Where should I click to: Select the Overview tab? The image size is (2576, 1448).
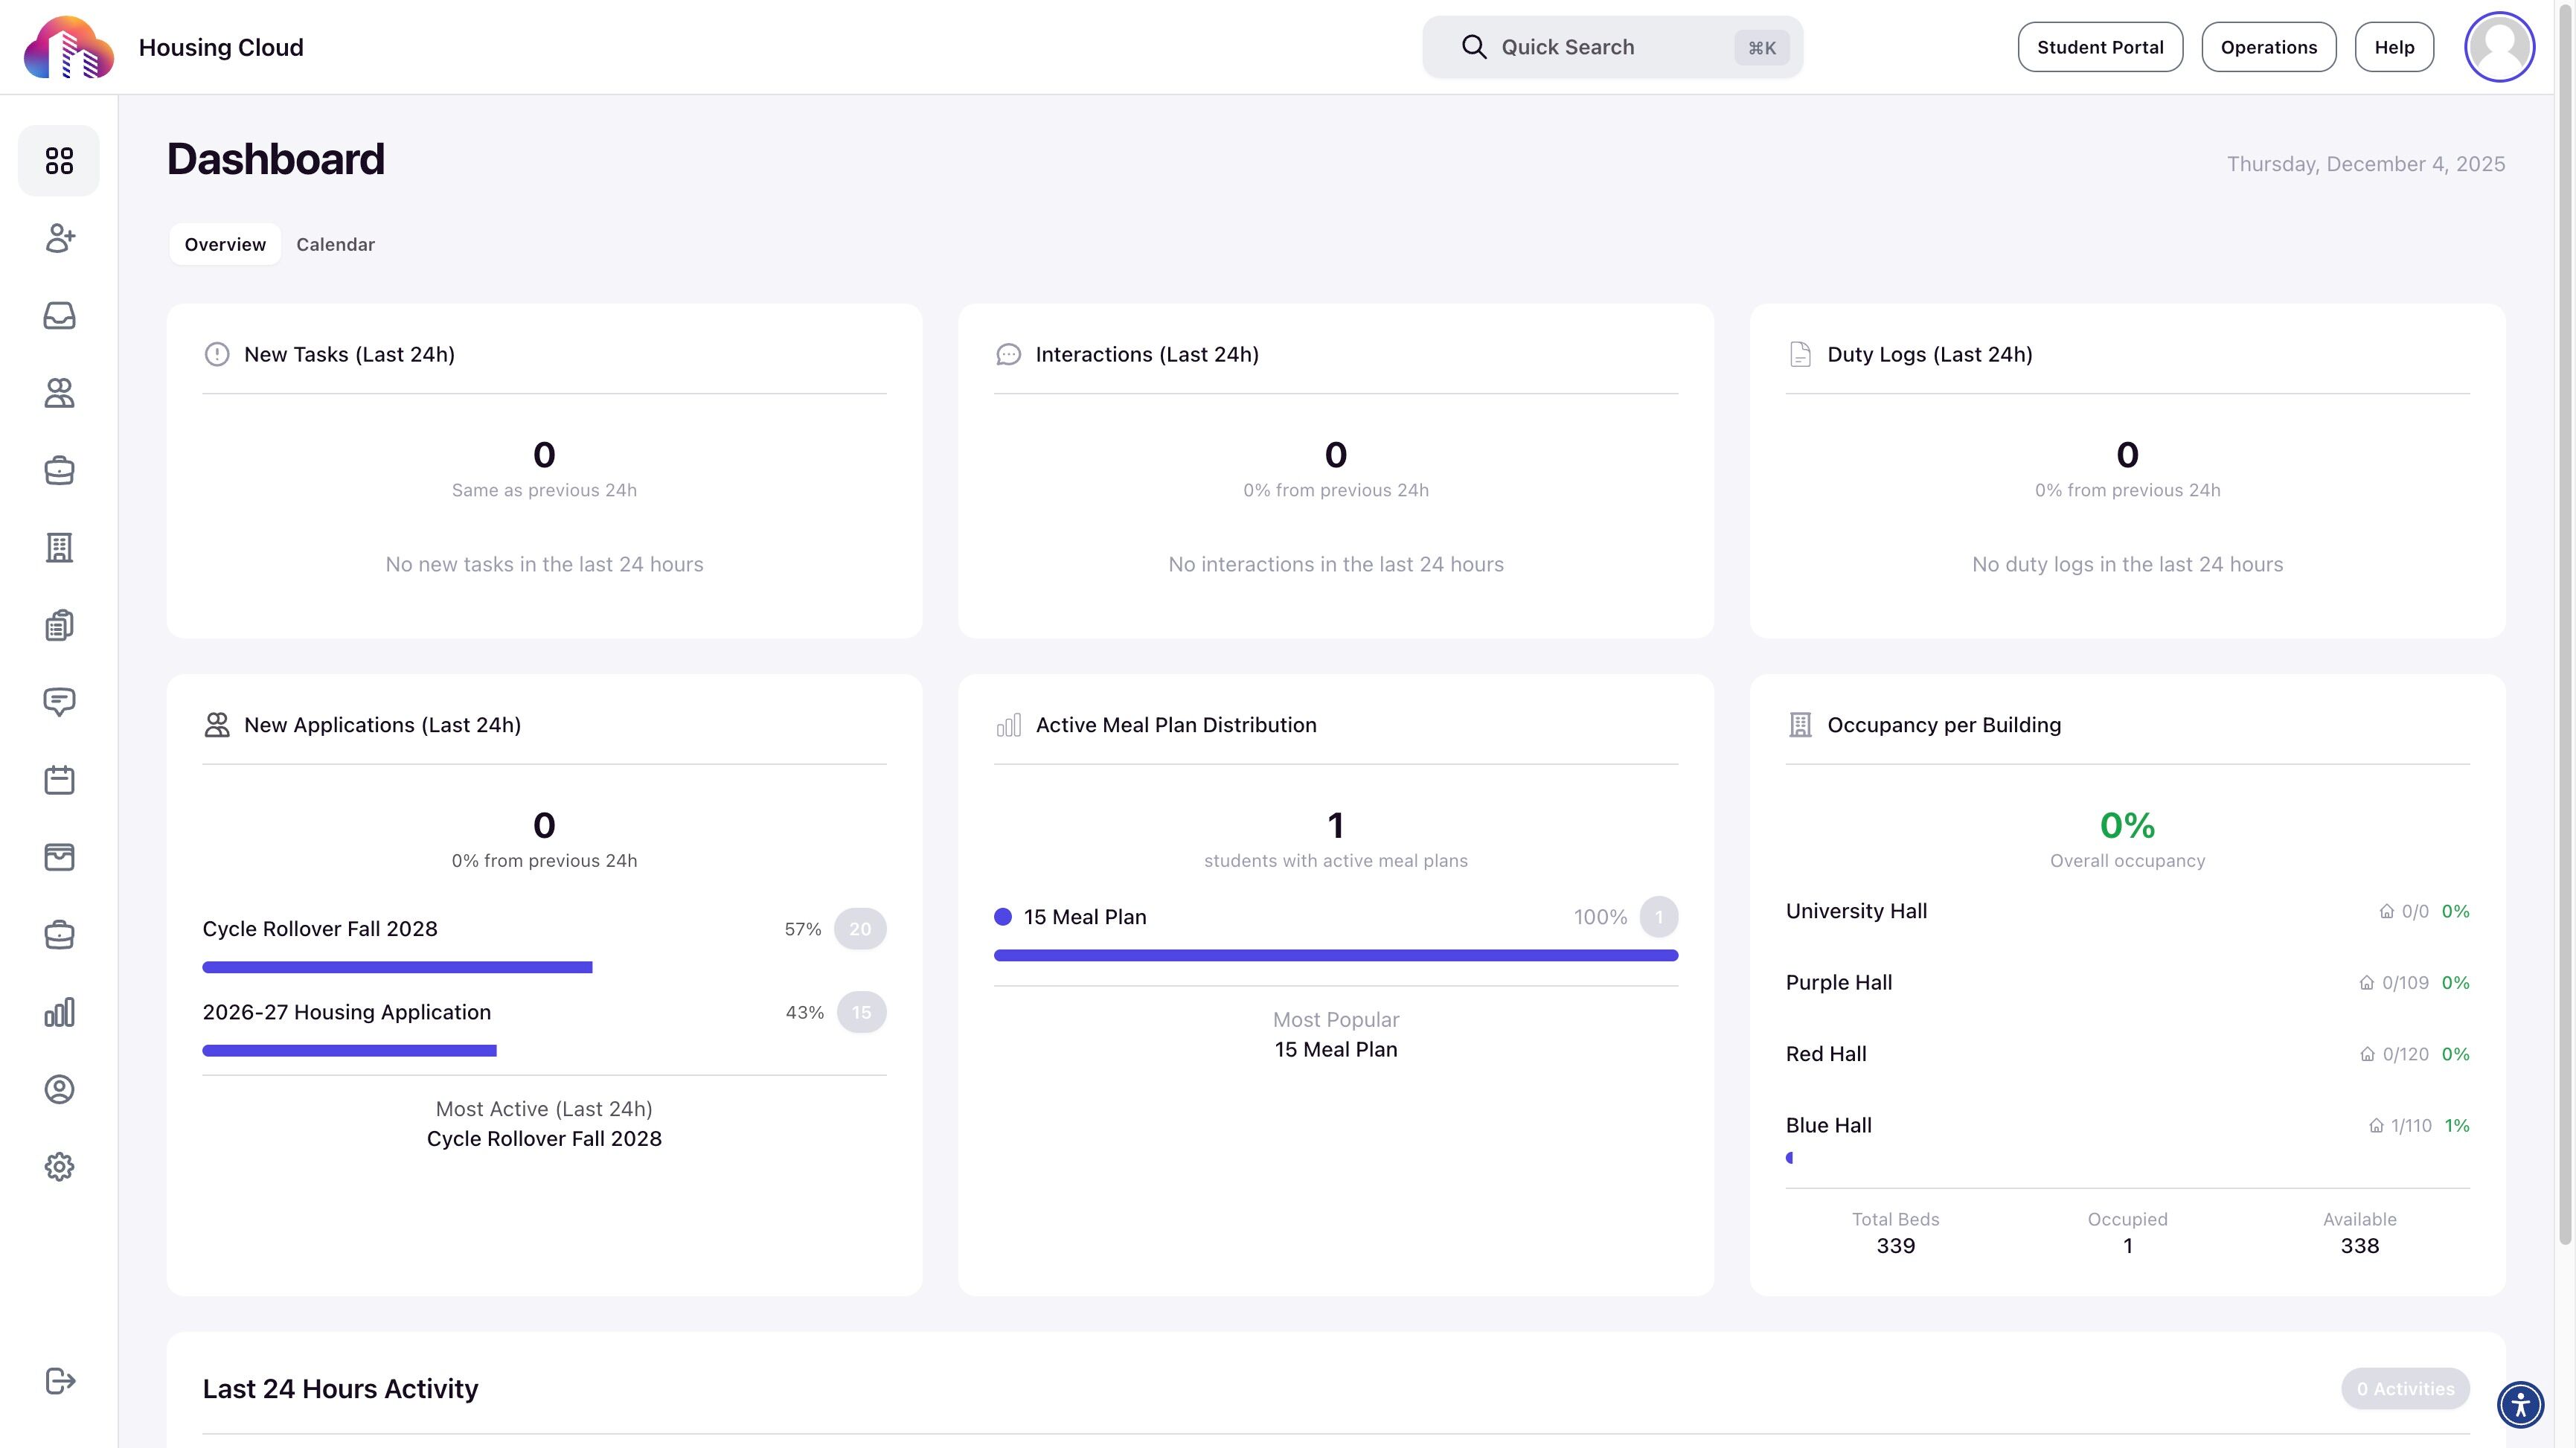pyautogui.click(x=225, y=245)
